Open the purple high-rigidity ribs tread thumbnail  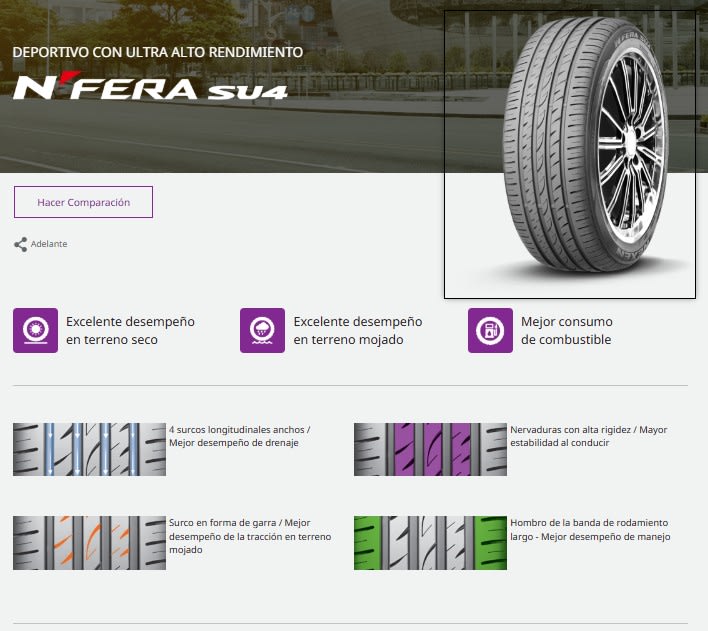[x=430, y=449]
